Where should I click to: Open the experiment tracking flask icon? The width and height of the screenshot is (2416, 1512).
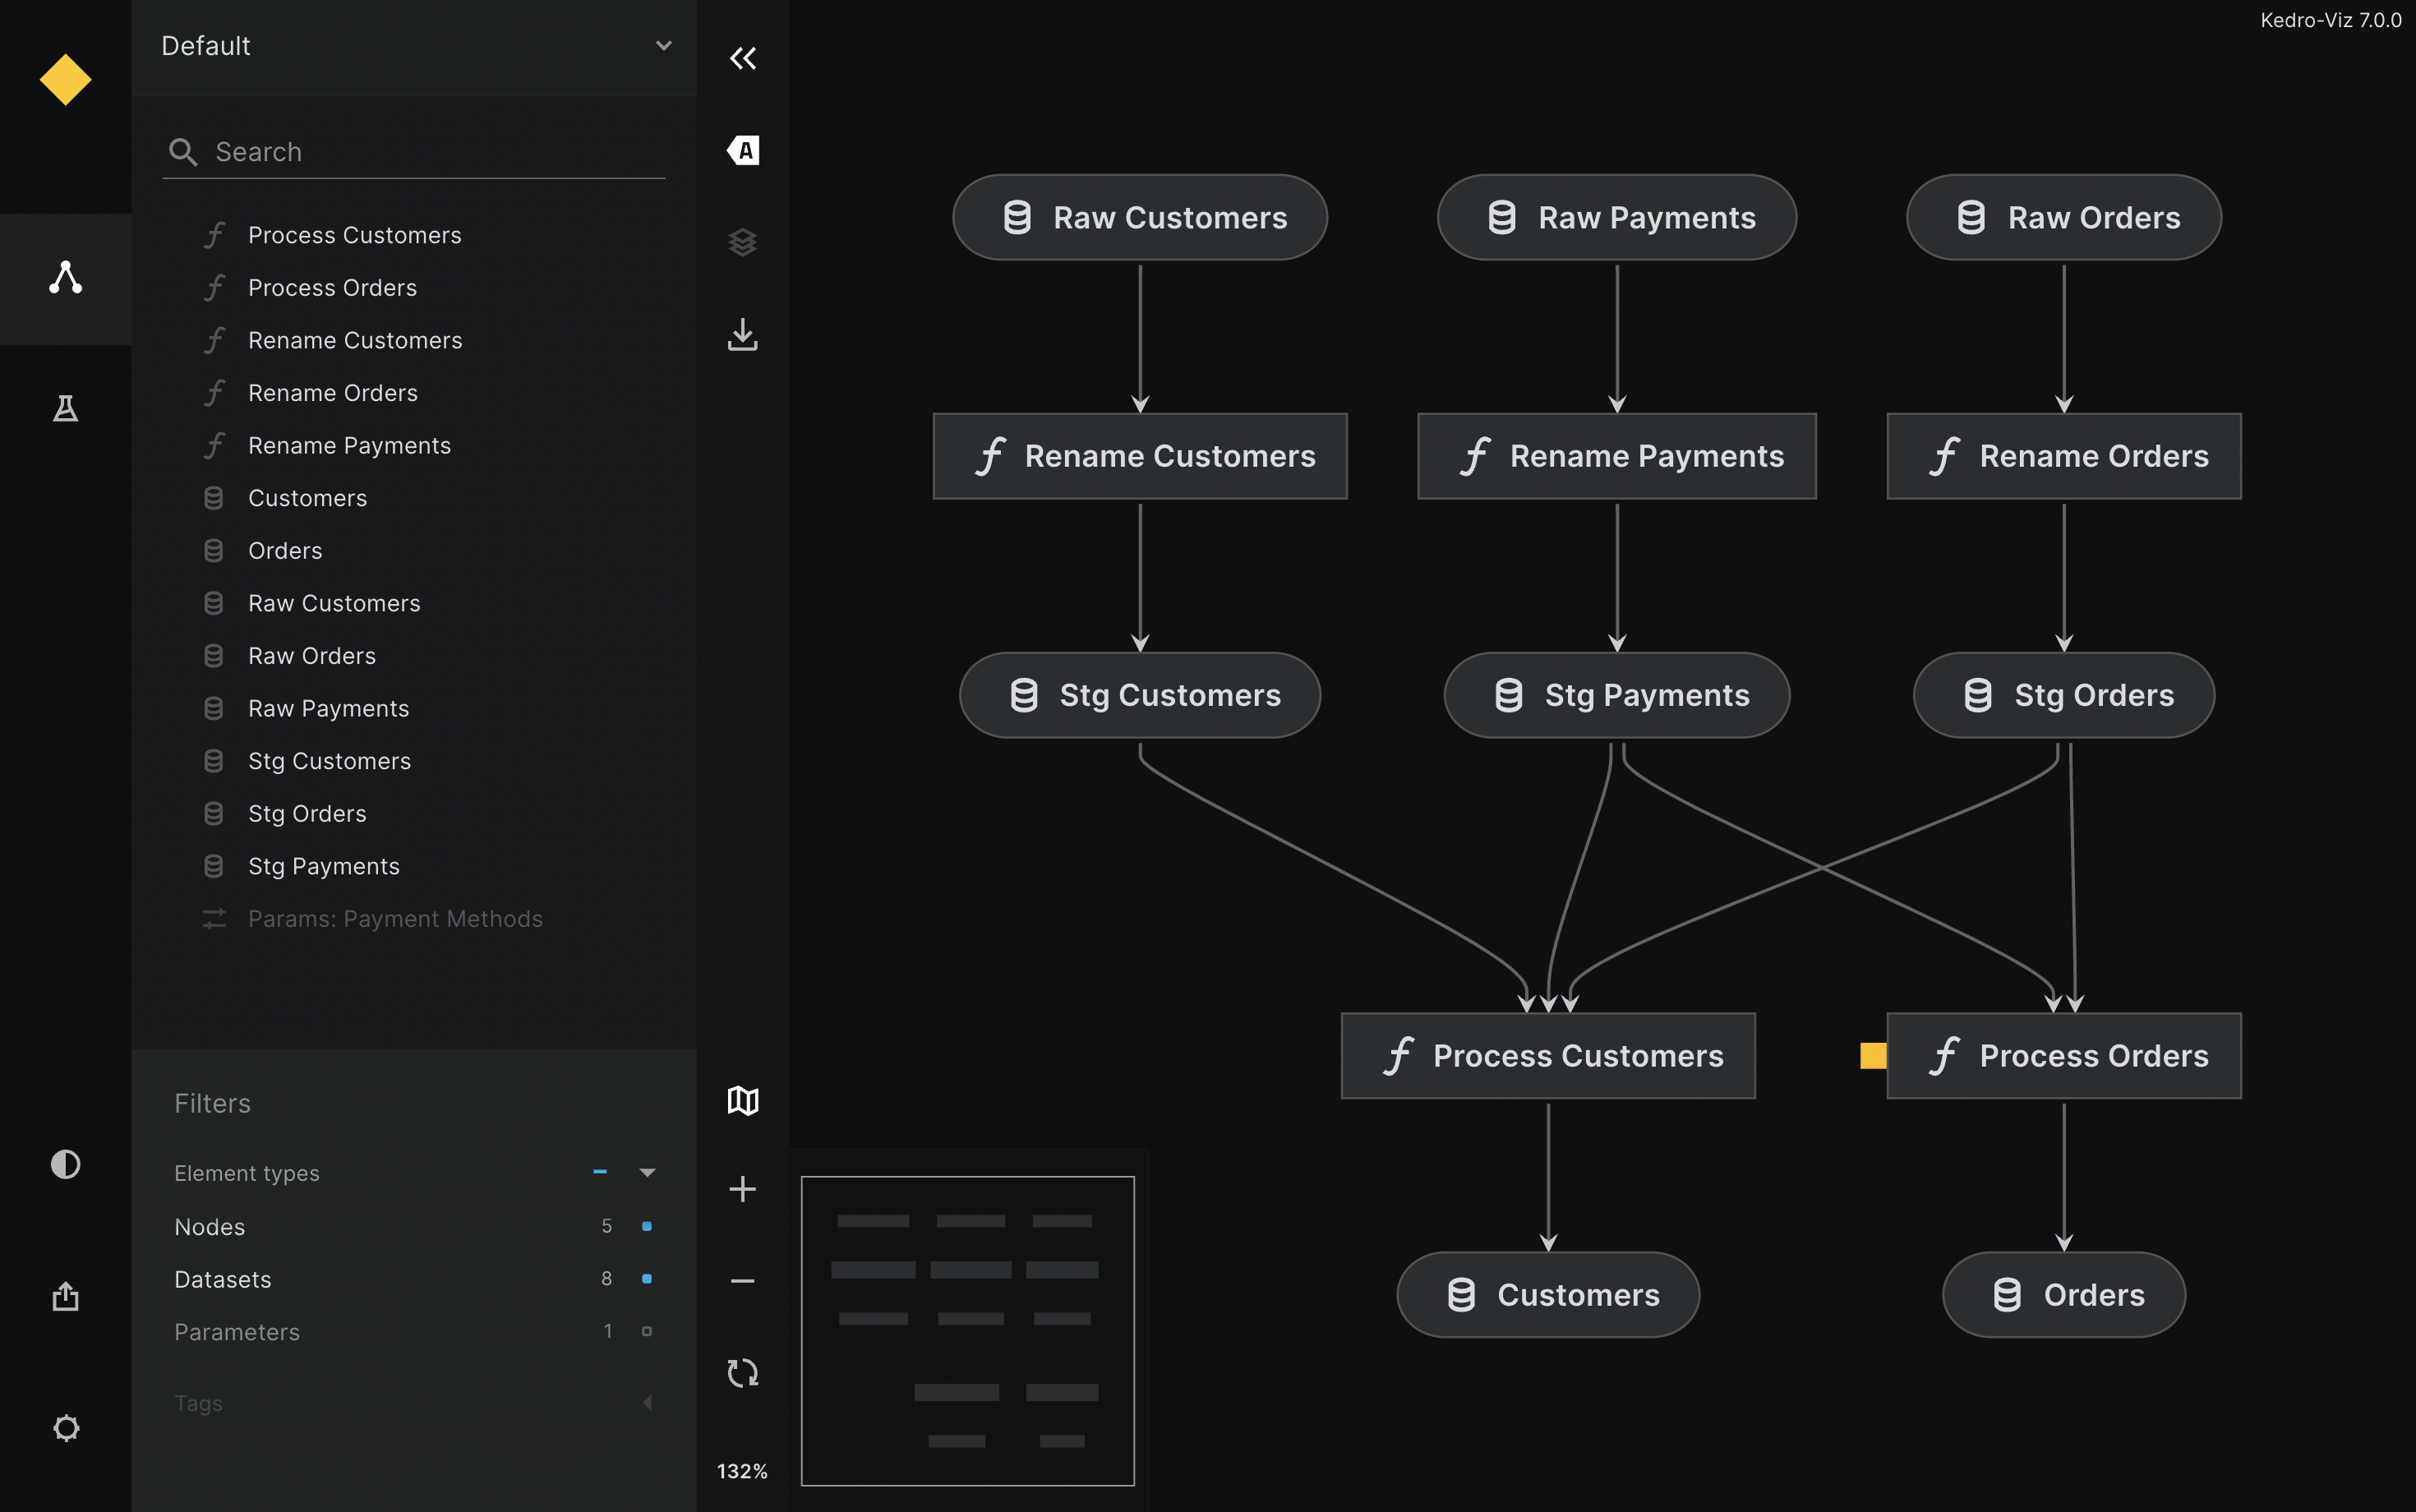(x=65, y=408)
